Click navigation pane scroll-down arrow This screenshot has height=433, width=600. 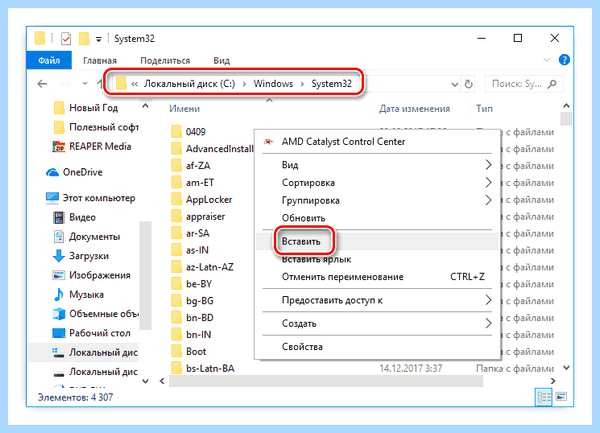pyautogui.click(x=145, y=381)
